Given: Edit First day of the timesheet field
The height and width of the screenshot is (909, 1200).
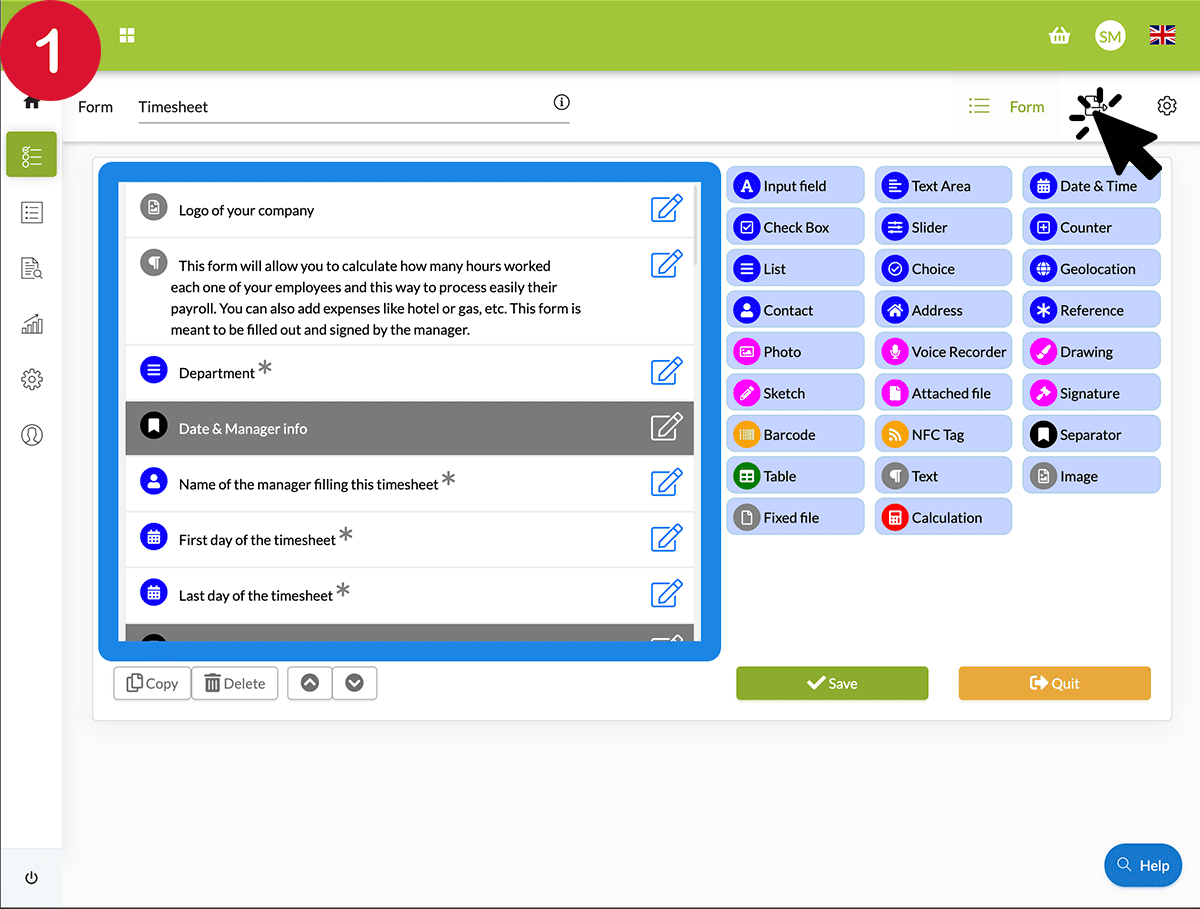Looking at the screenshot, I should (x=667, y=538).
